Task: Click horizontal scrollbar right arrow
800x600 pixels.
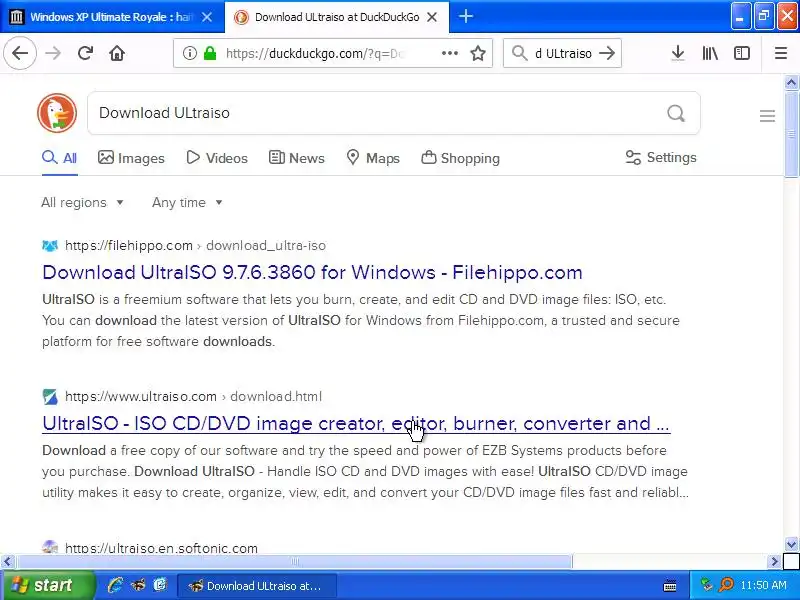Action: [774, 562]
